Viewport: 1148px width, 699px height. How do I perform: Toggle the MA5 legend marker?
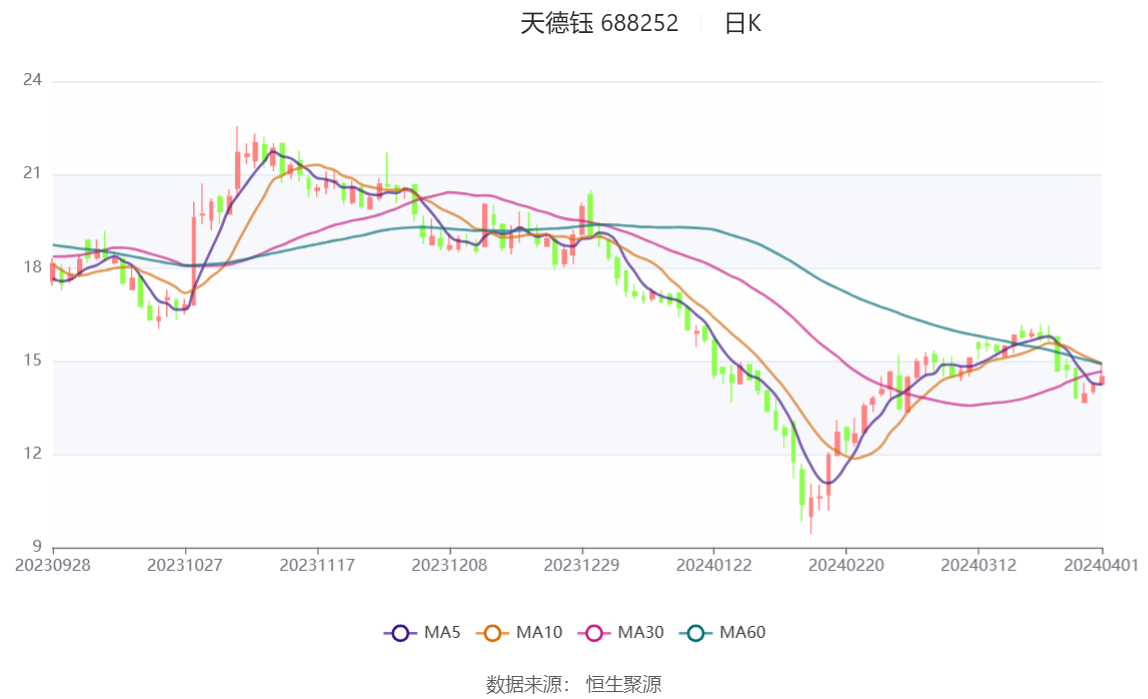pyautogui.click(x=400, y=633)
